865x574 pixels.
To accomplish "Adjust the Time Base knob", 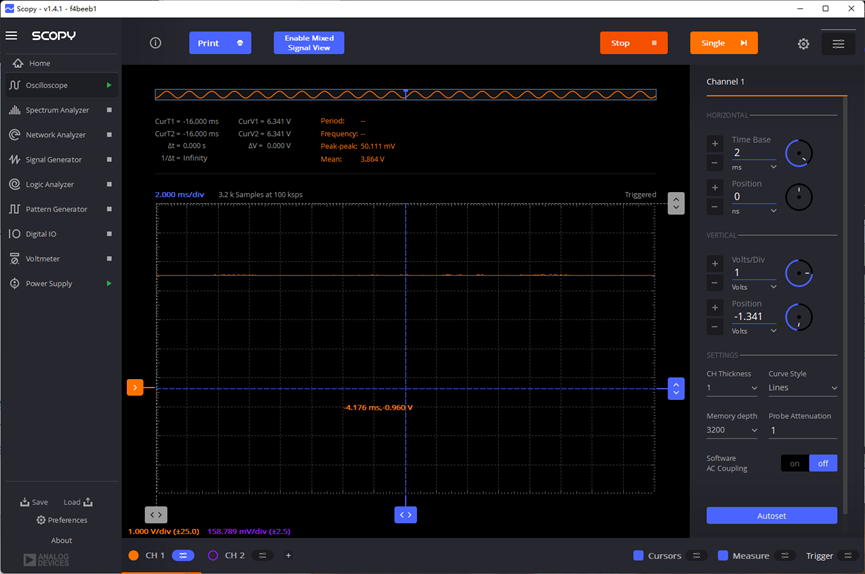I will tap(798, 153).
